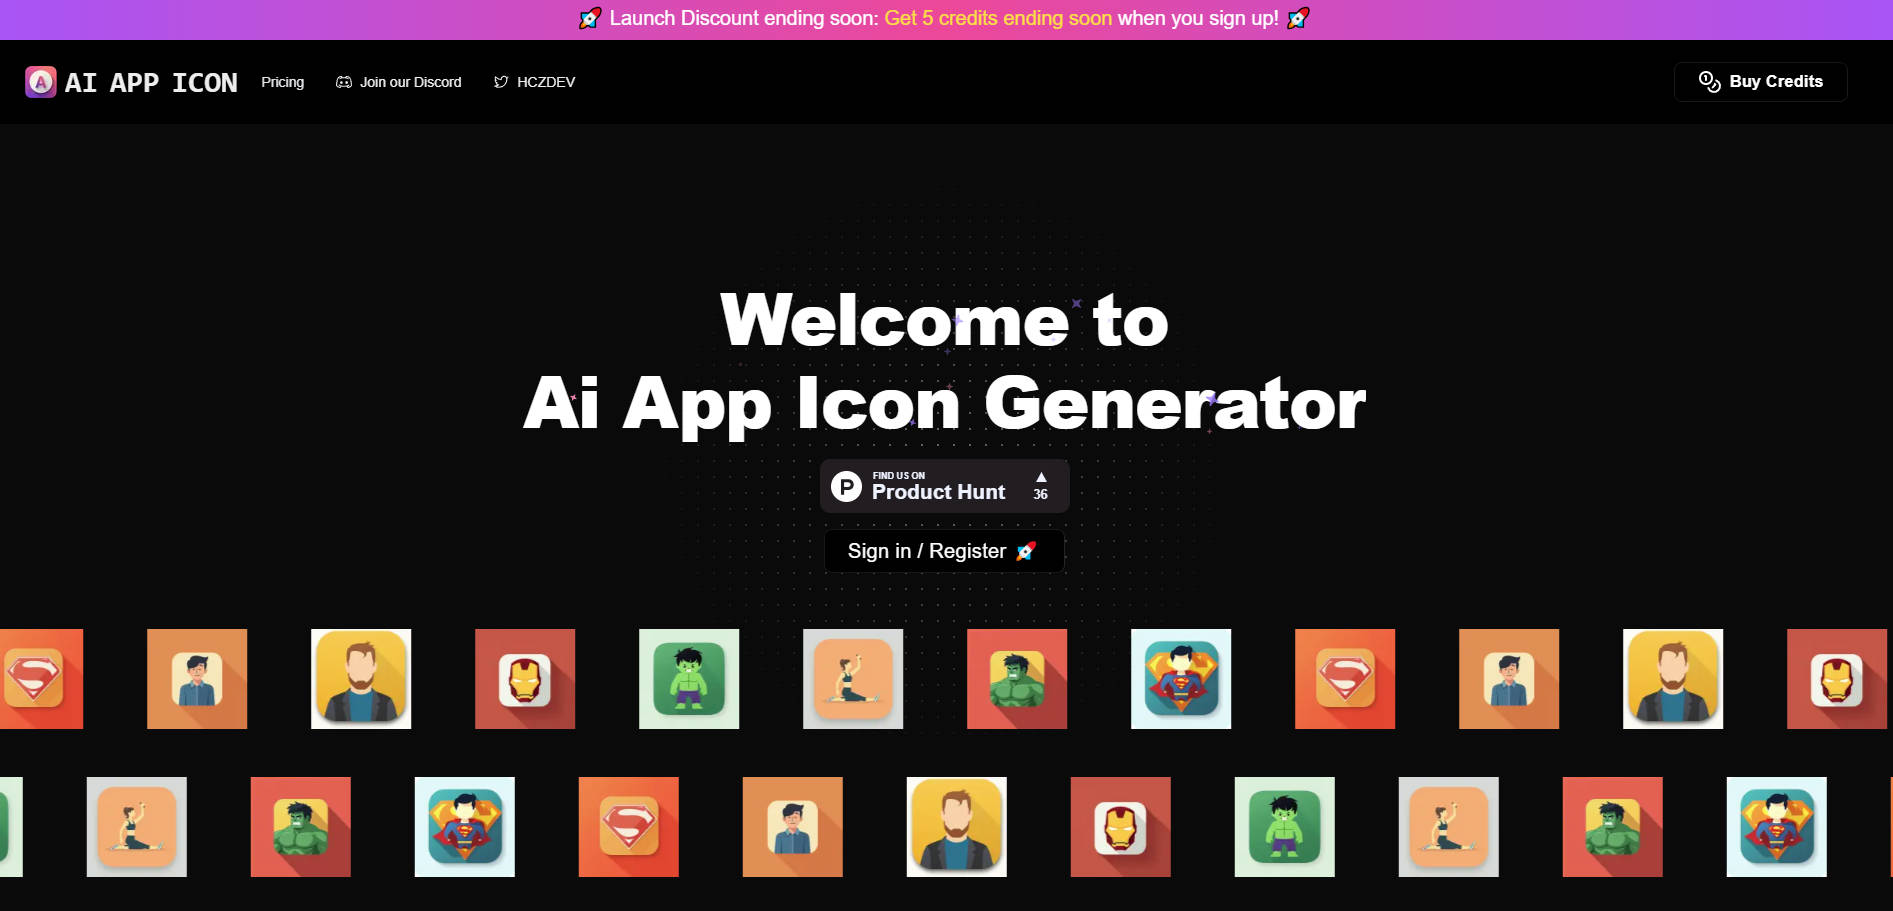
Task: Click the Buy Credits button
Action: [x=1760, y=82]
